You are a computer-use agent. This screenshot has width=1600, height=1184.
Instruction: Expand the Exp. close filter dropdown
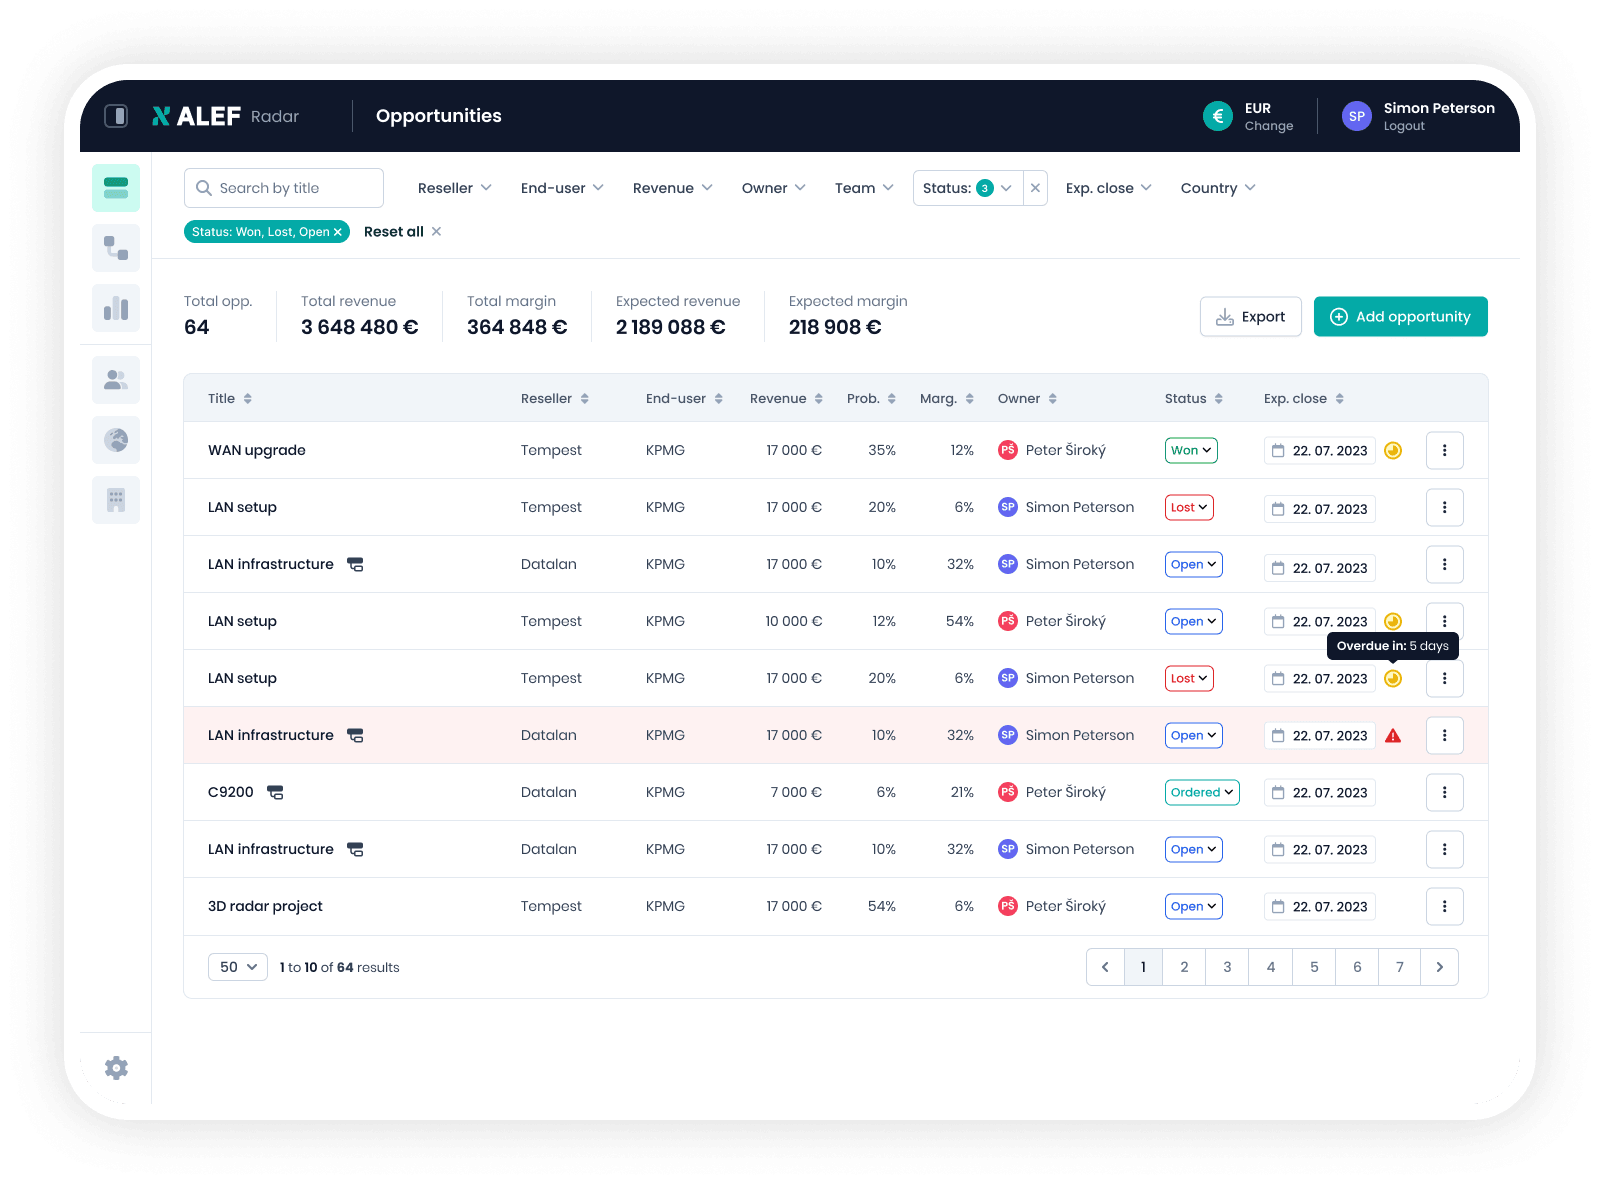[x=1109, y=188]
